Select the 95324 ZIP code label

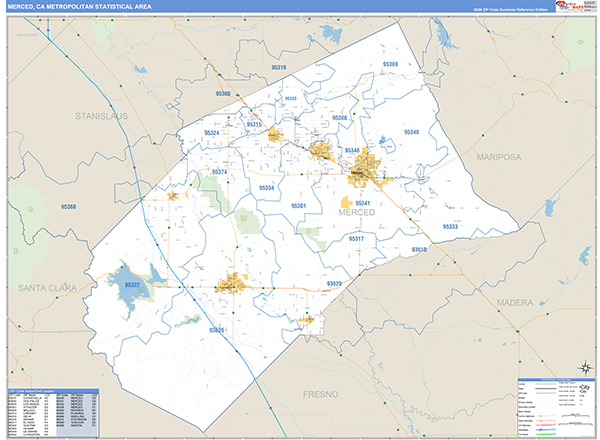(212, 133)
